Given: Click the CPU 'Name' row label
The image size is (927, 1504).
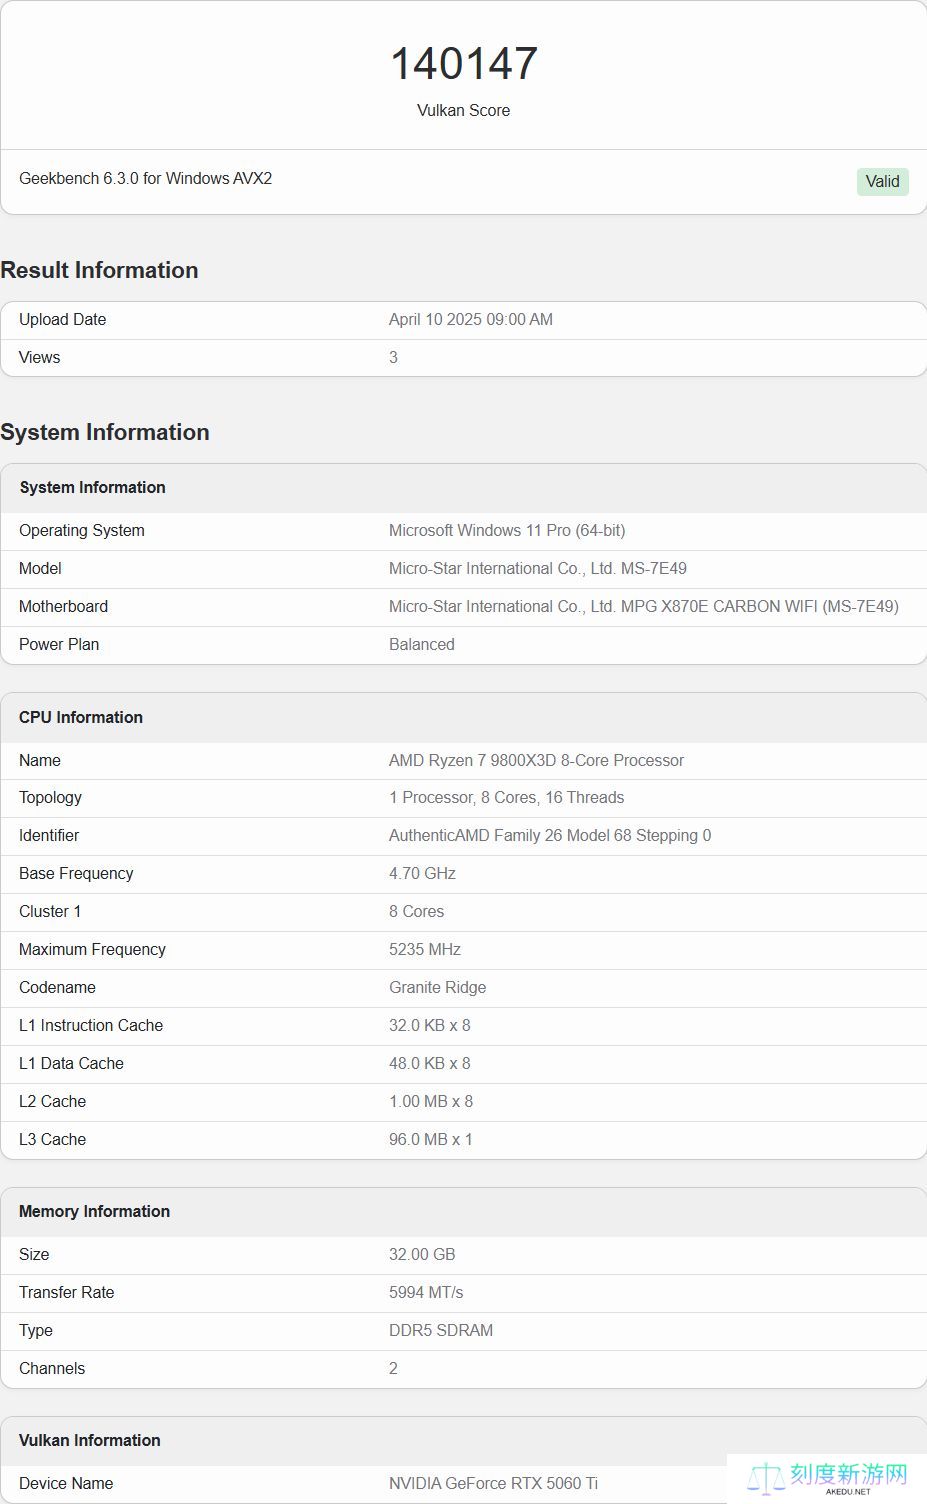Looking at the screenshot, I should 40,761.
